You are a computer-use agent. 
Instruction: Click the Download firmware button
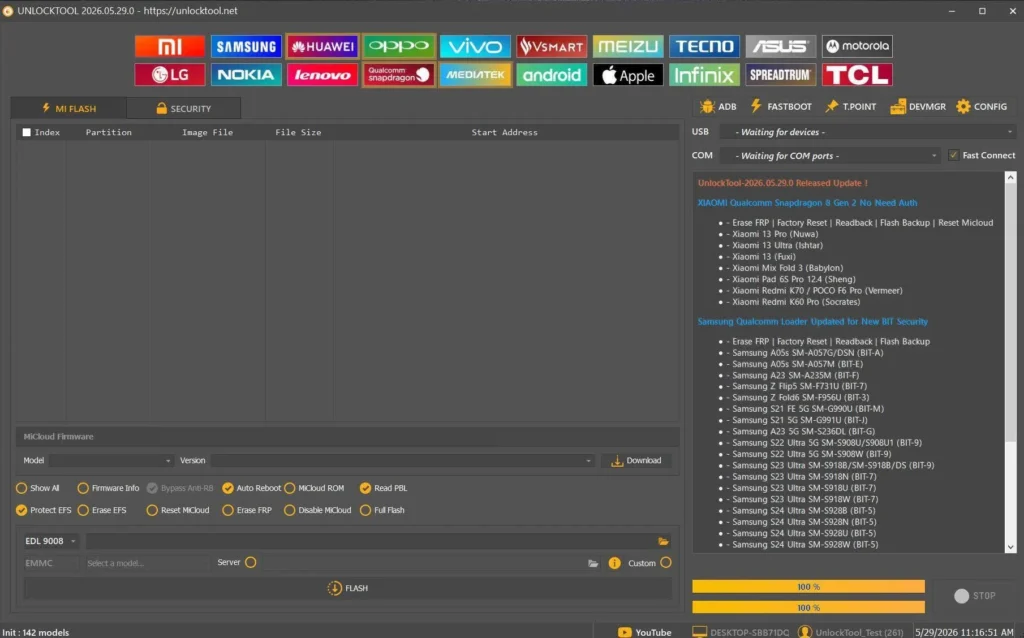[x=637, y=460]
